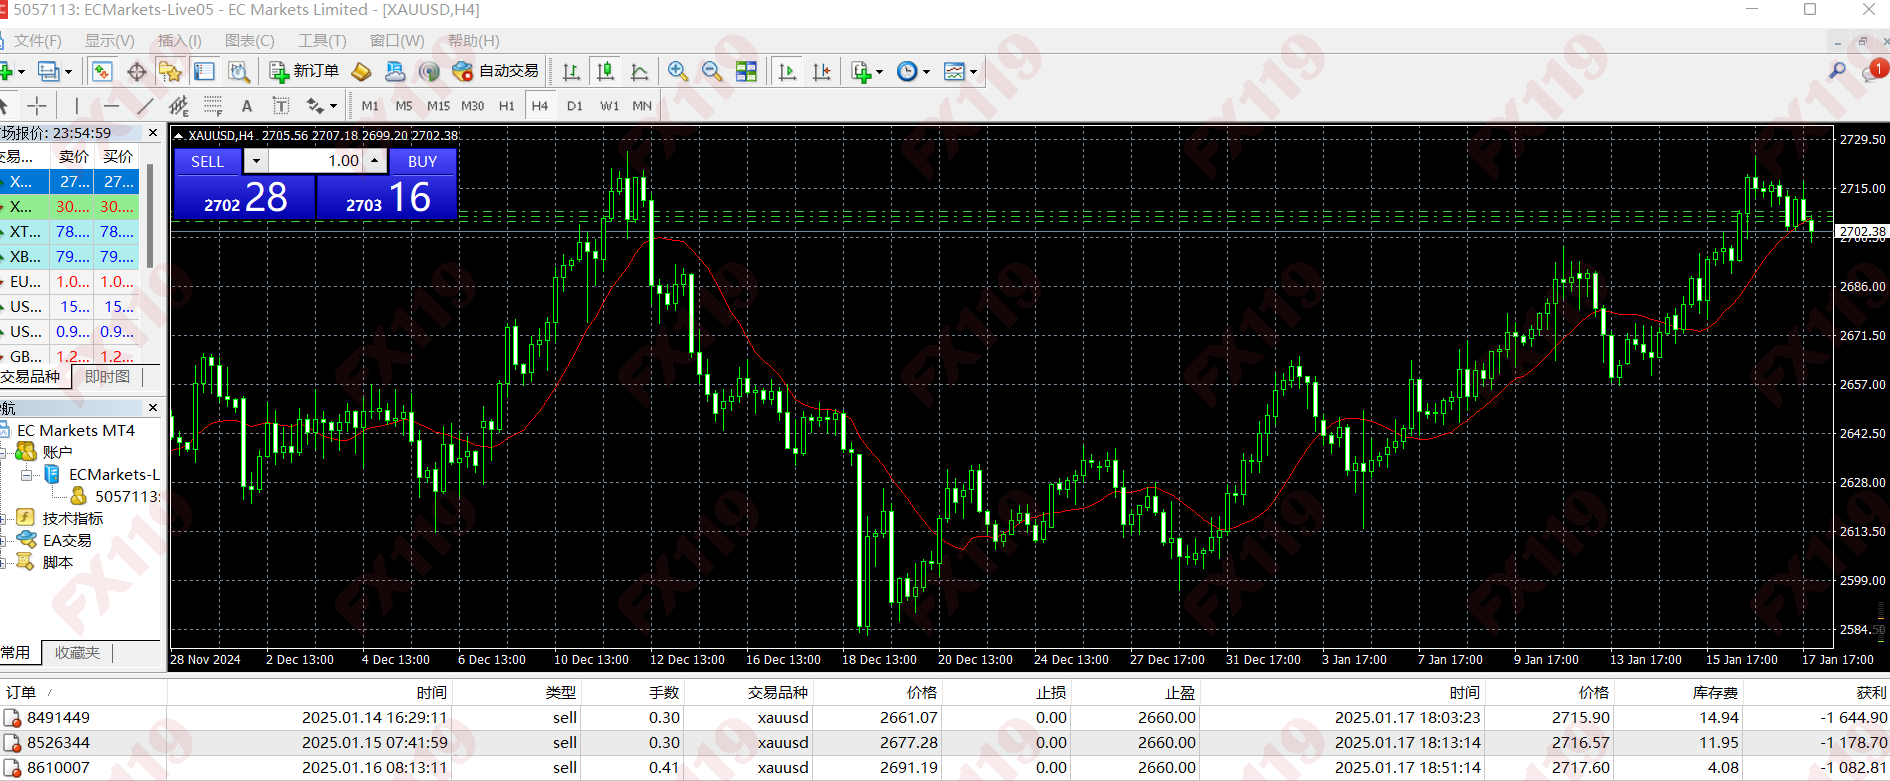This screenshot has height=781, width=1890.
Task: Select the crosshair cursor tool
Action: [x=37, y=106]
